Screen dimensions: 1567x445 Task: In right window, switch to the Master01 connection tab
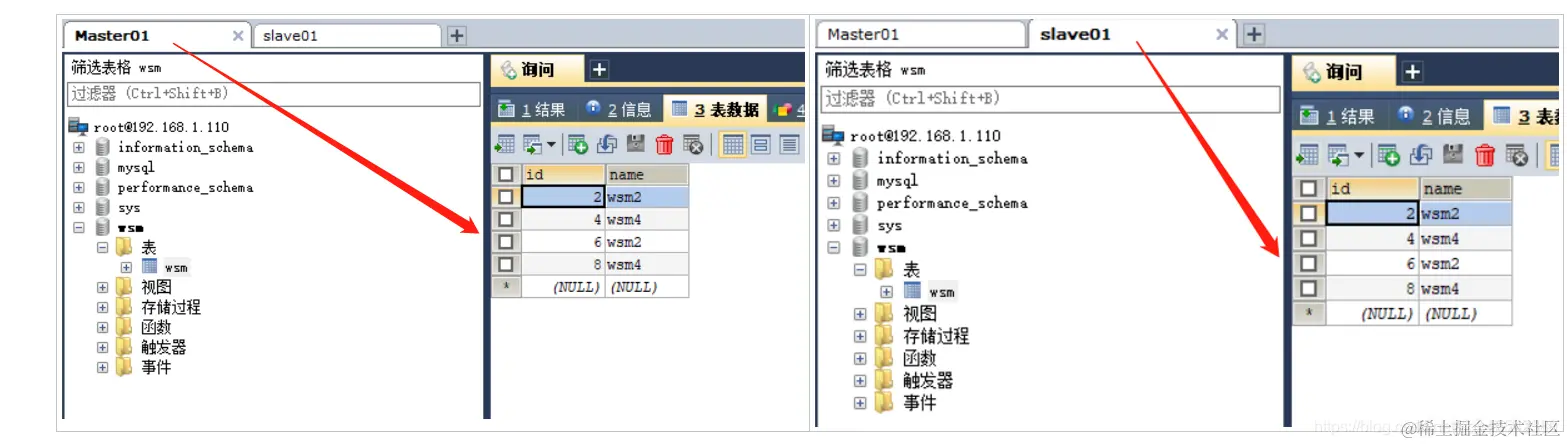[919, 34]
